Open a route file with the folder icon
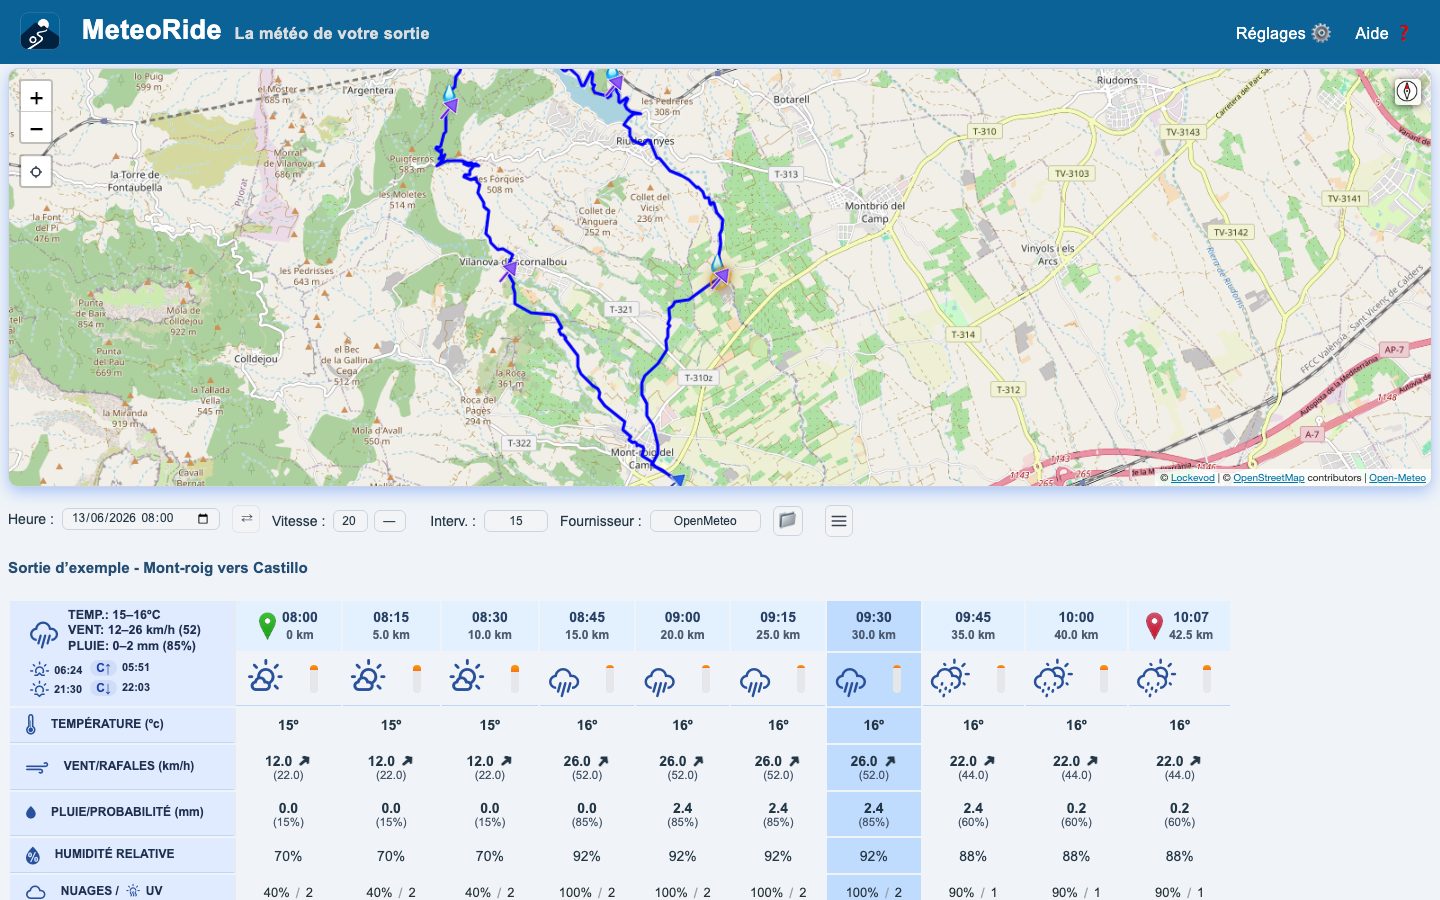 (788, 521)
